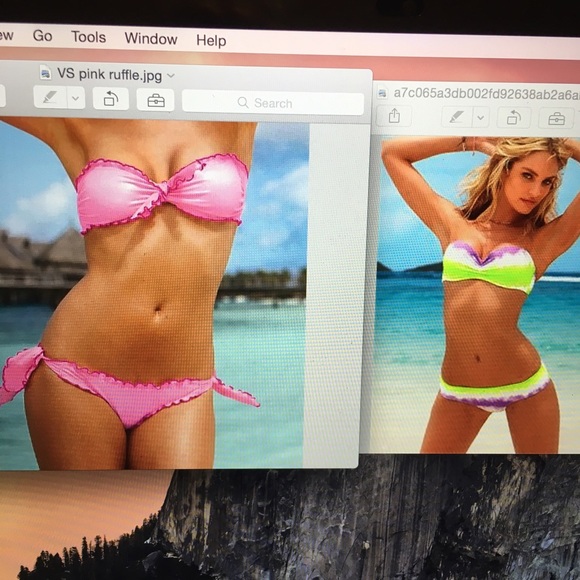Expand Markup dropdown arrow in a7c065a3 window
Viewport: 580px width, 580px height.
point(480,118)
